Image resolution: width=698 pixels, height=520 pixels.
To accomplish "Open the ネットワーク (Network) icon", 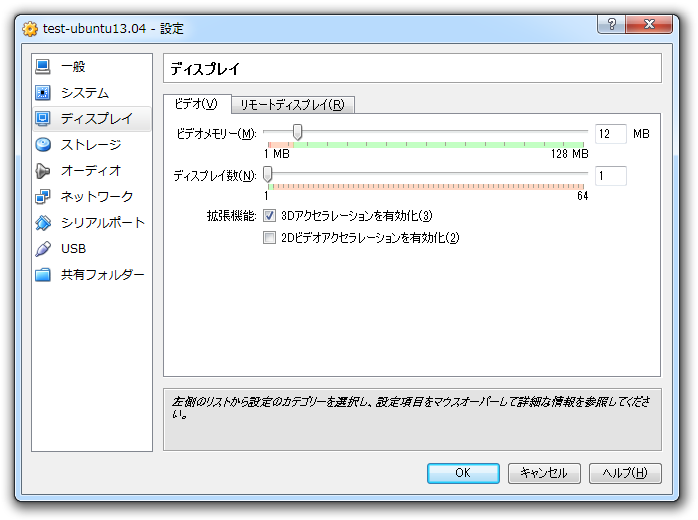I will pos(43,196).
